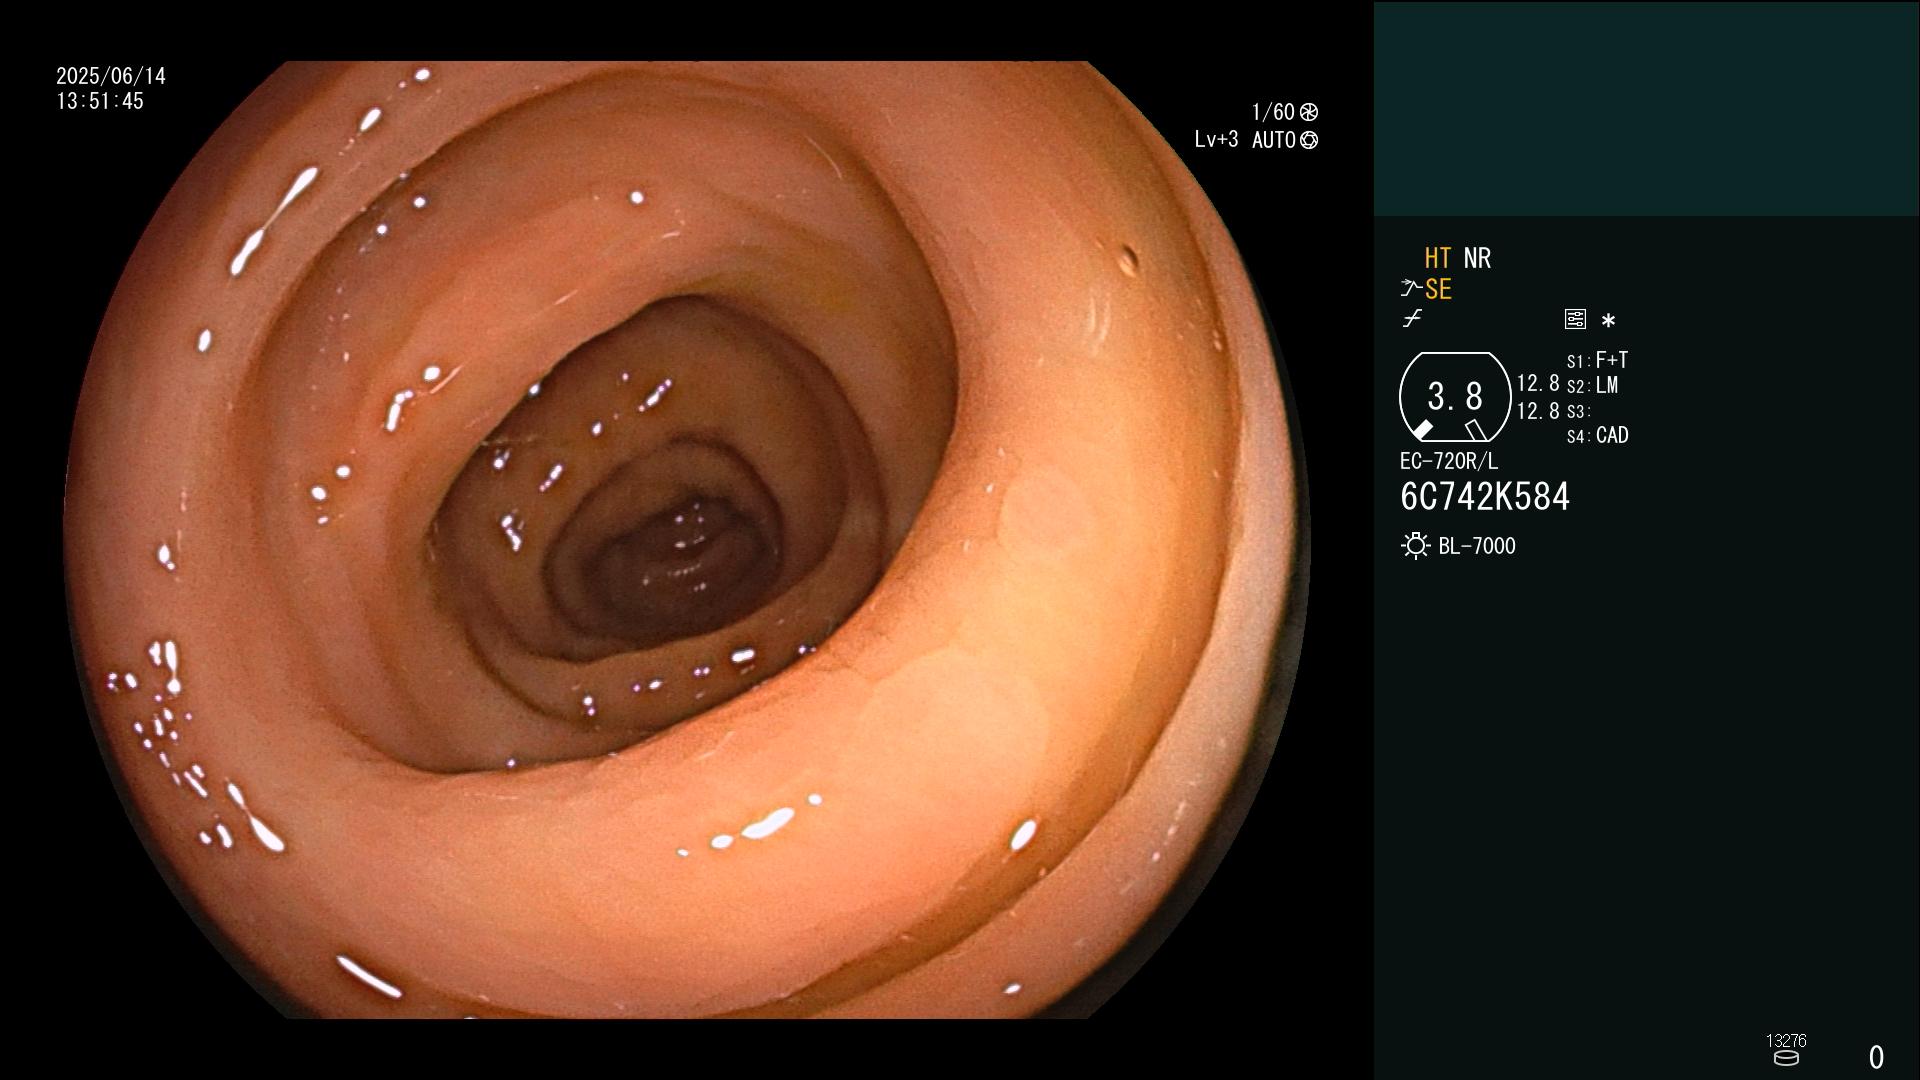Screen dimensions: 1920x1080
Task: Click the date 2025/06/14
Action: point(111,76)
